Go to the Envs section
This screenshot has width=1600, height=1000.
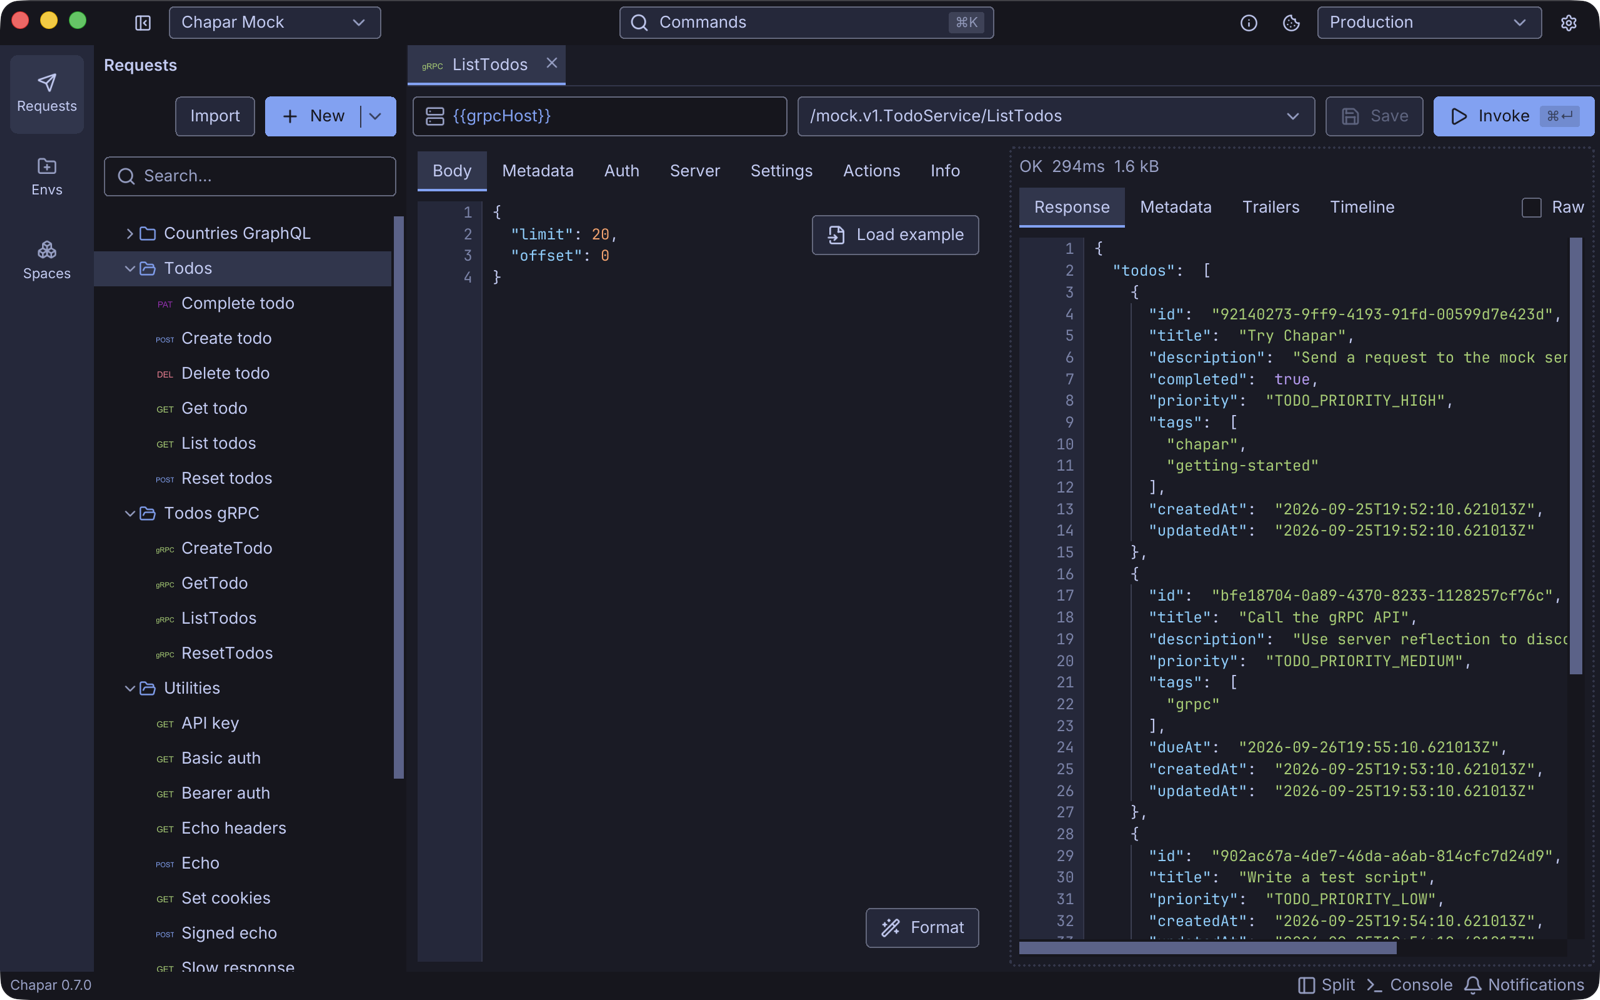(47, 177)
